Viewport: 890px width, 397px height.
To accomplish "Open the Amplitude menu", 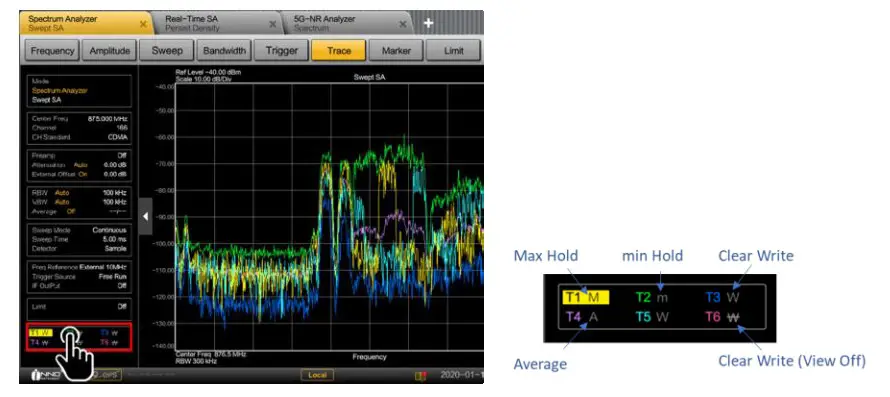I will 110,51.
